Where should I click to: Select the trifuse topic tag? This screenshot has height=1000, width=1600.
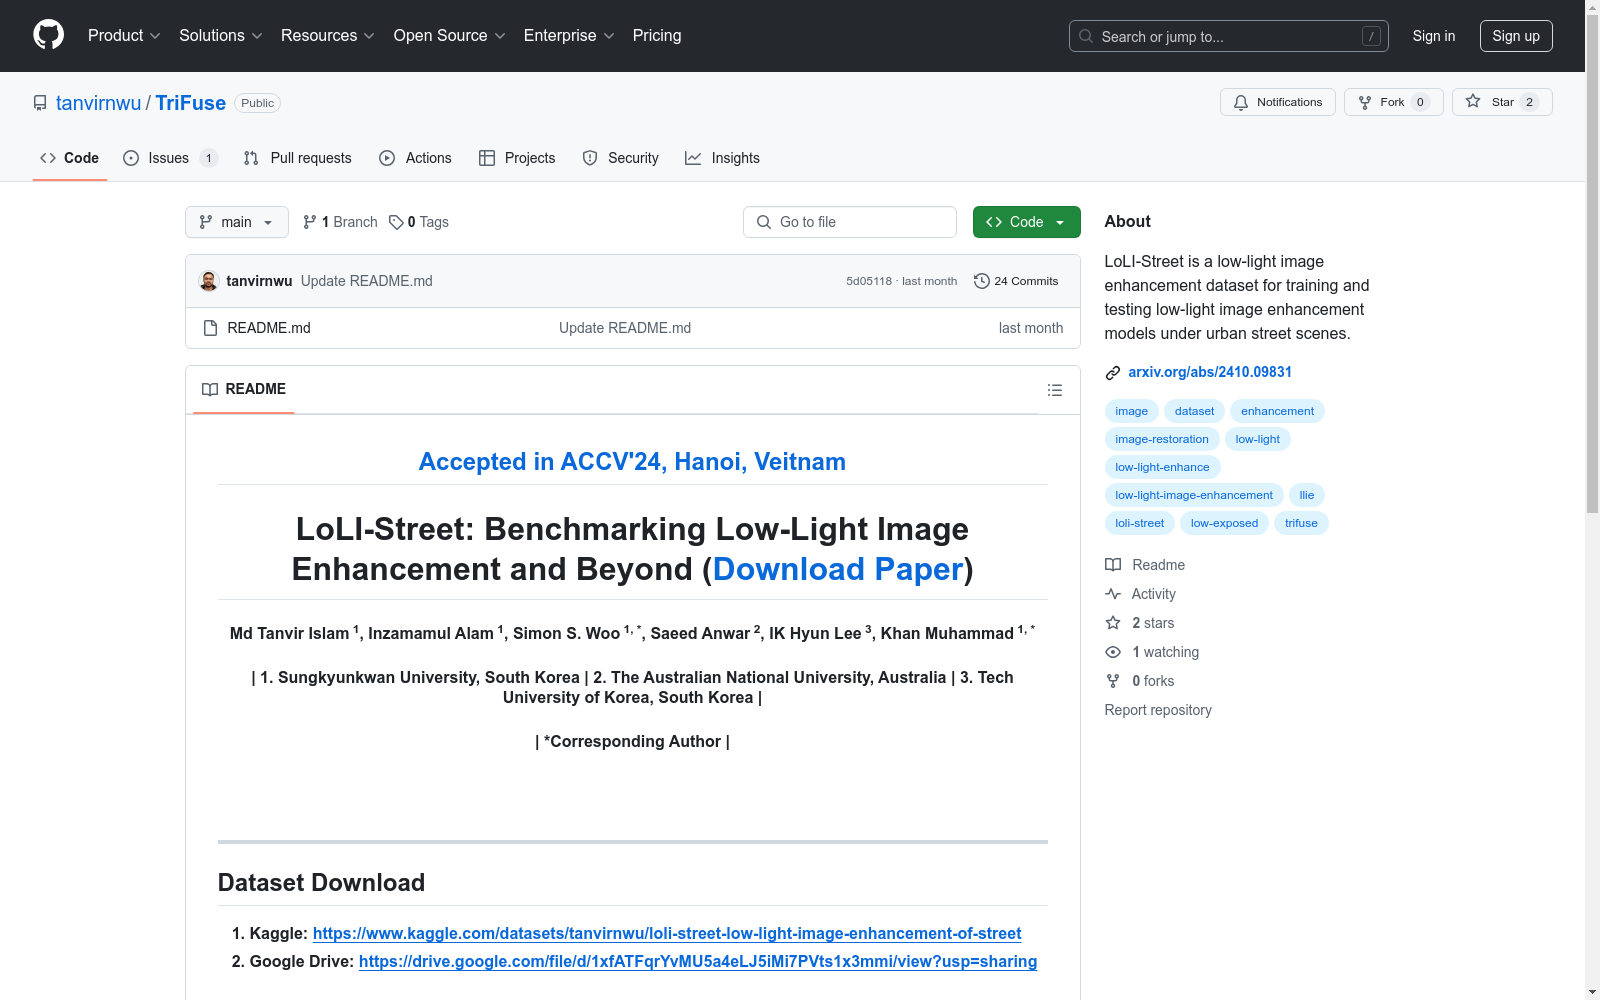(x=1301, y=523)
